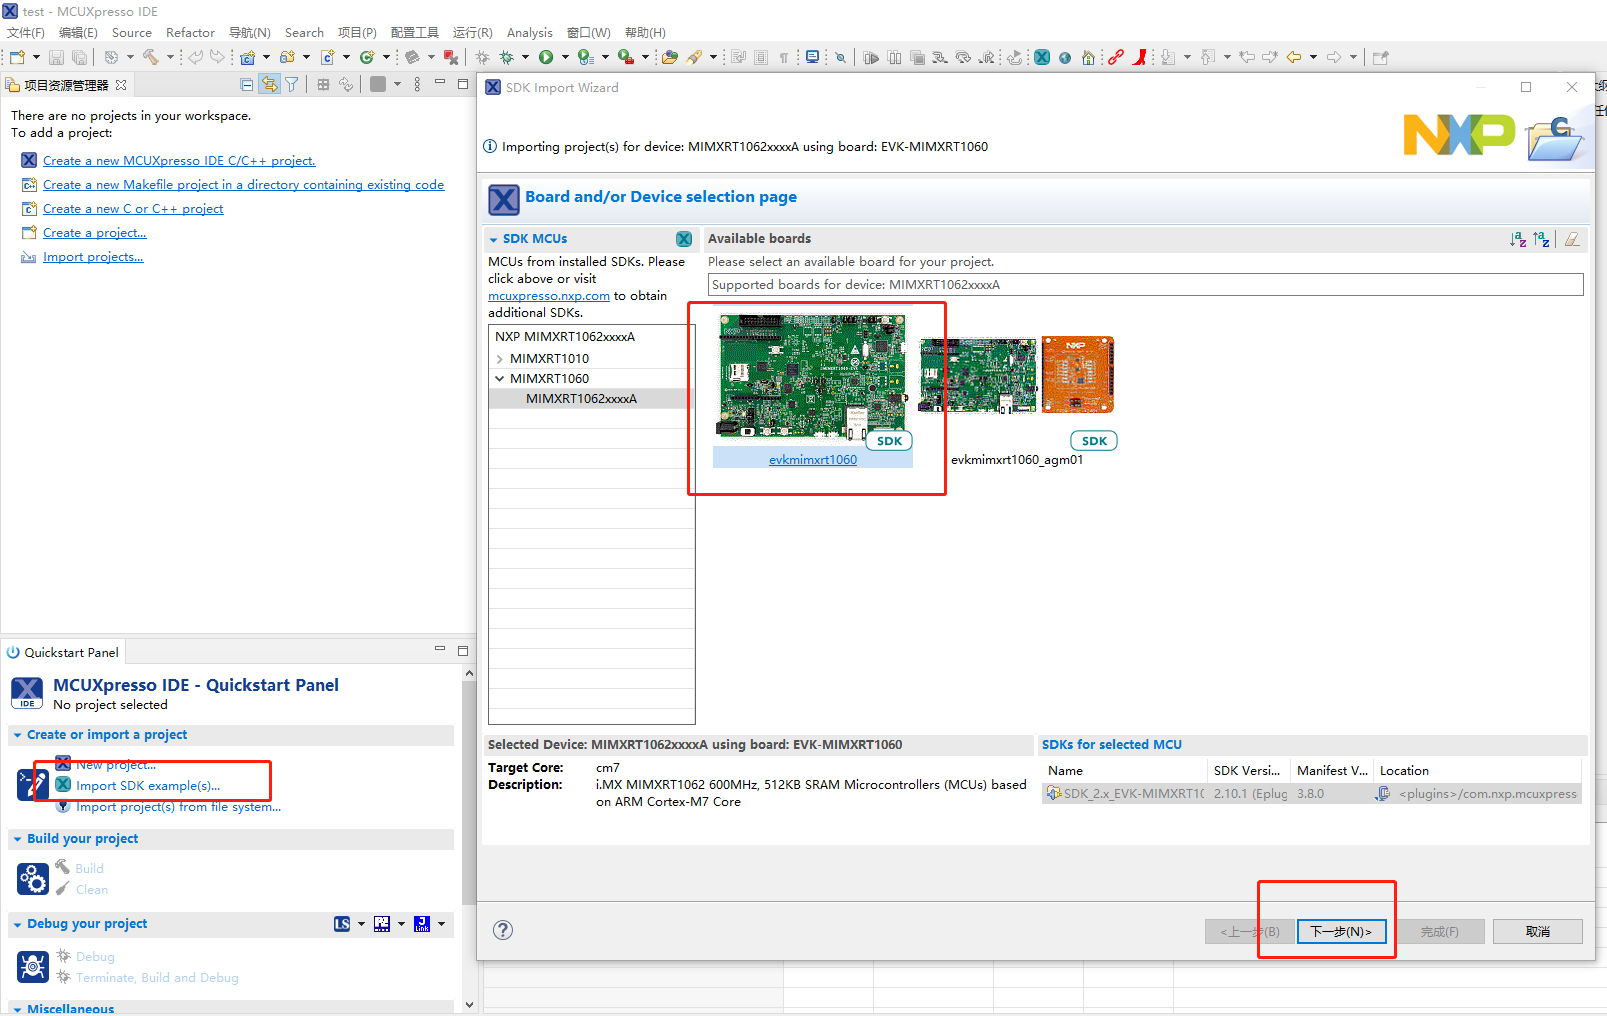
Task: Click the eraser clear filter icon
Action: coord(1572,239)
